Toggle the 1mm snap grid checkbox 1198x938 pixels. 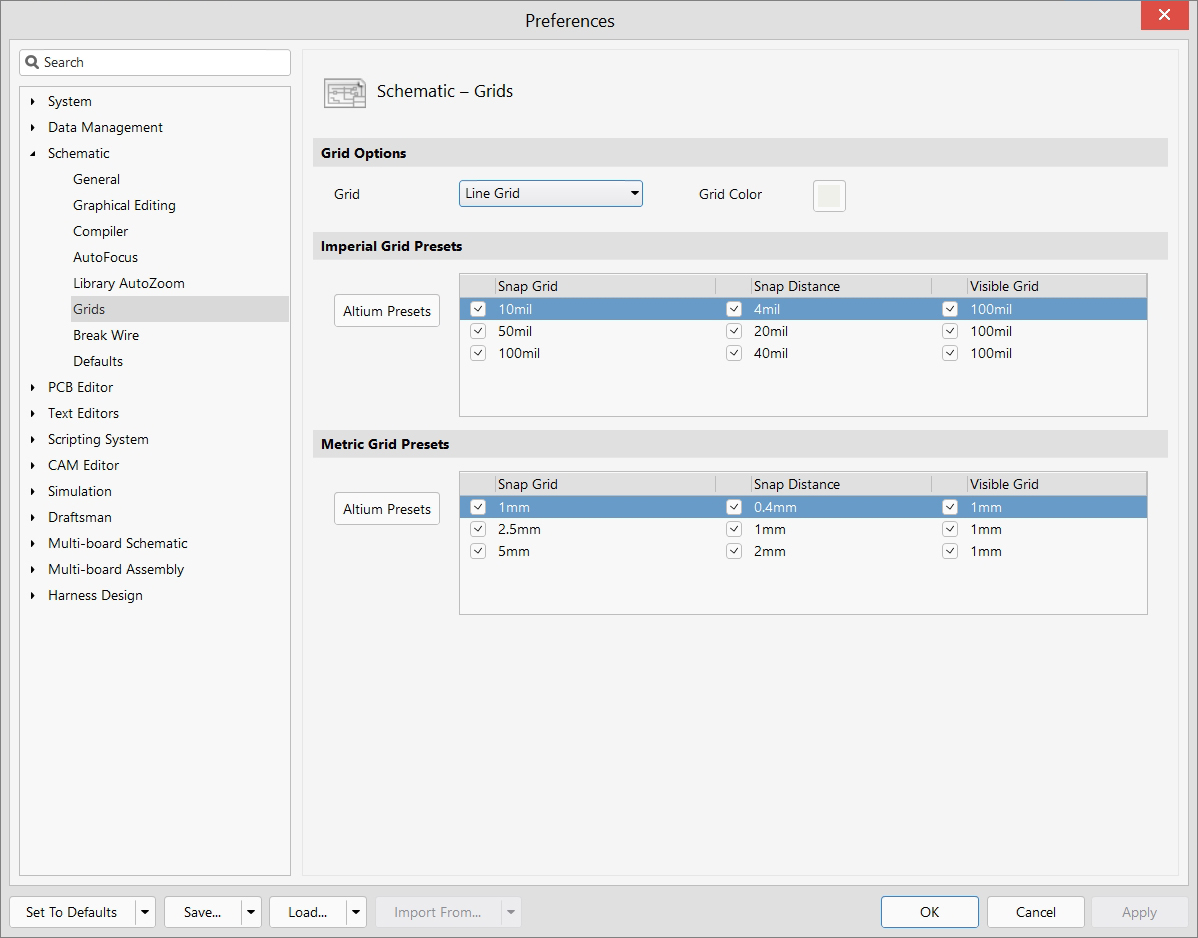(x=478, y=507)
